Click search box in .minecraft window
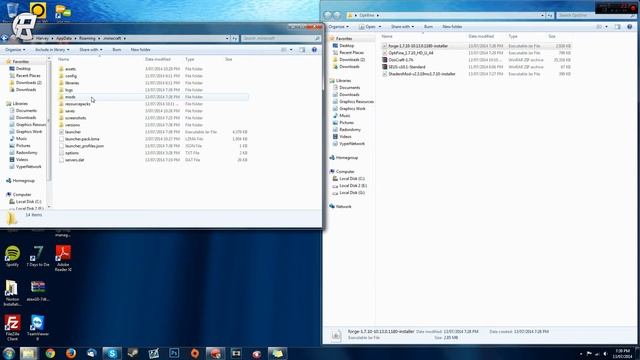Screen dimensions: 640x360 280,38
